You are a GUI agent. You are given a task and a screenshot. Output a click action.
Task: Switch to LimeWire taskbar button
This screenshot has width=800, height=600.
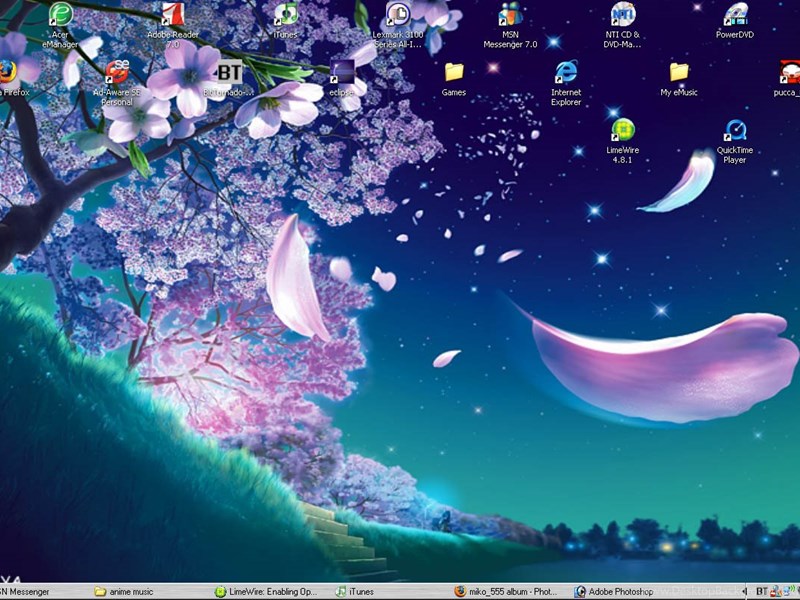point(270,592)
